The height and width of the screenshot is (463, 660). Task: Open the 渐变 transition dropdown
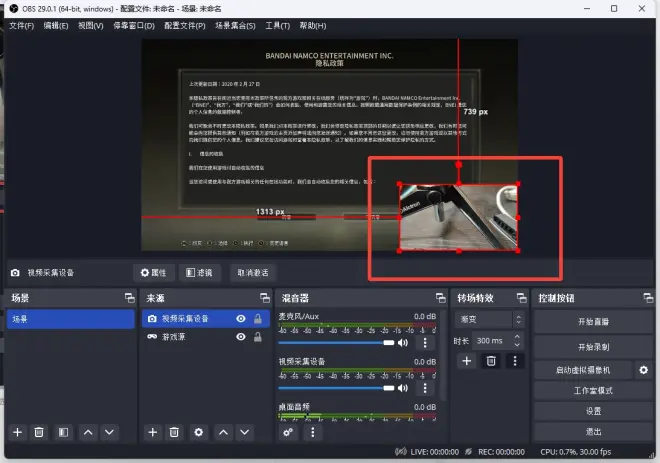(x=489, y=319)
